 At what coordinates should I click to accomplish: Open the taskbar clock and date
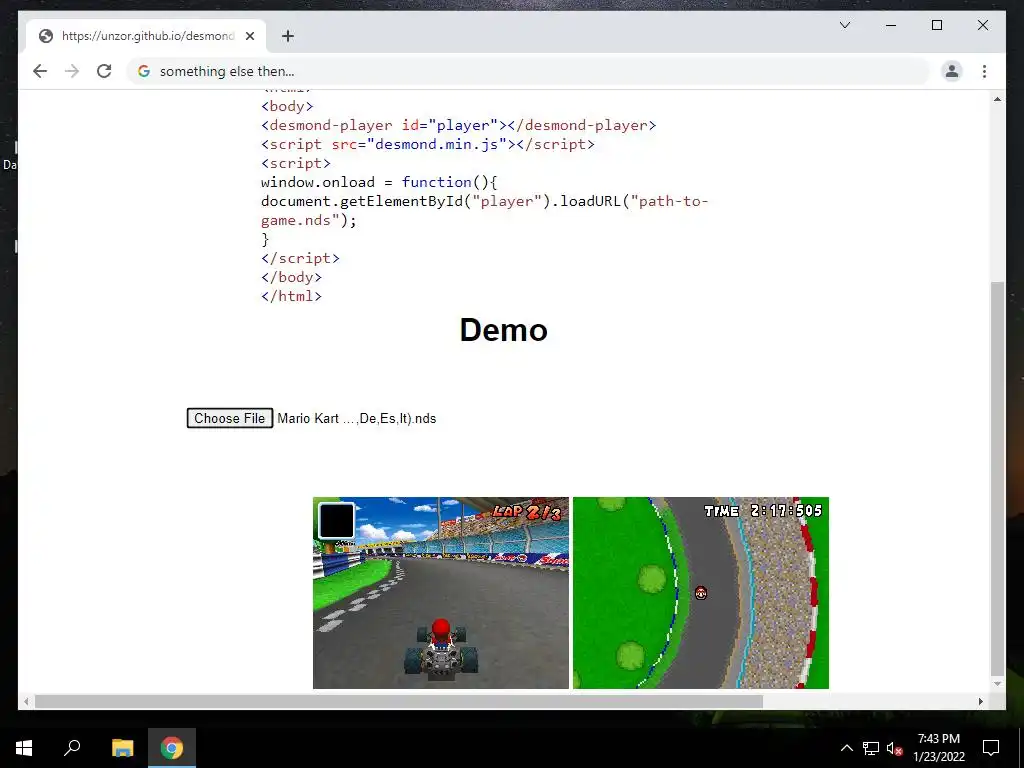tap(939, 748)
